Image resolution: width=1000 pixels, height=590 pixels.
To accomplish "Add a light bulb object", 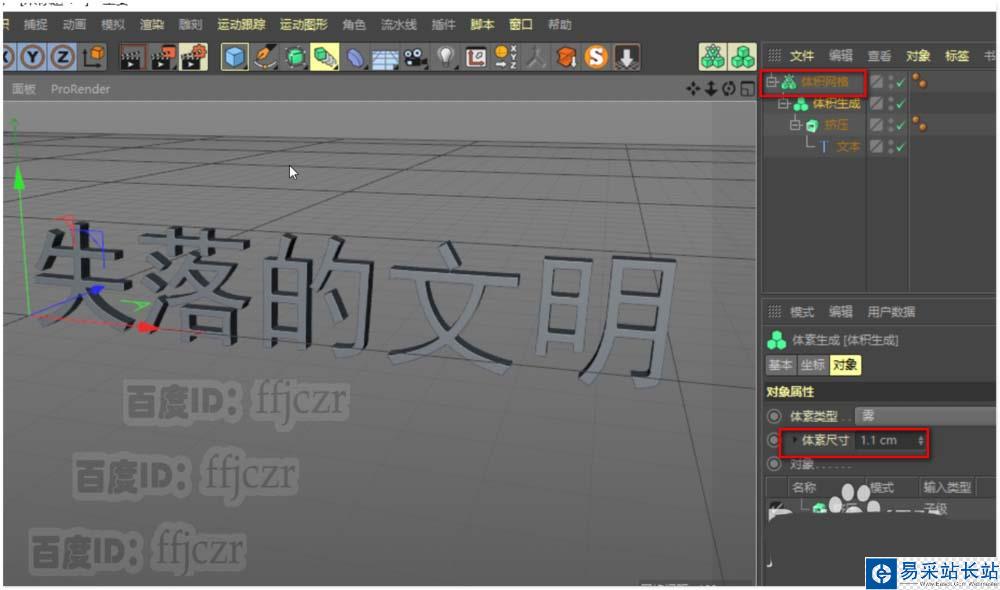I will coord(446,57).
